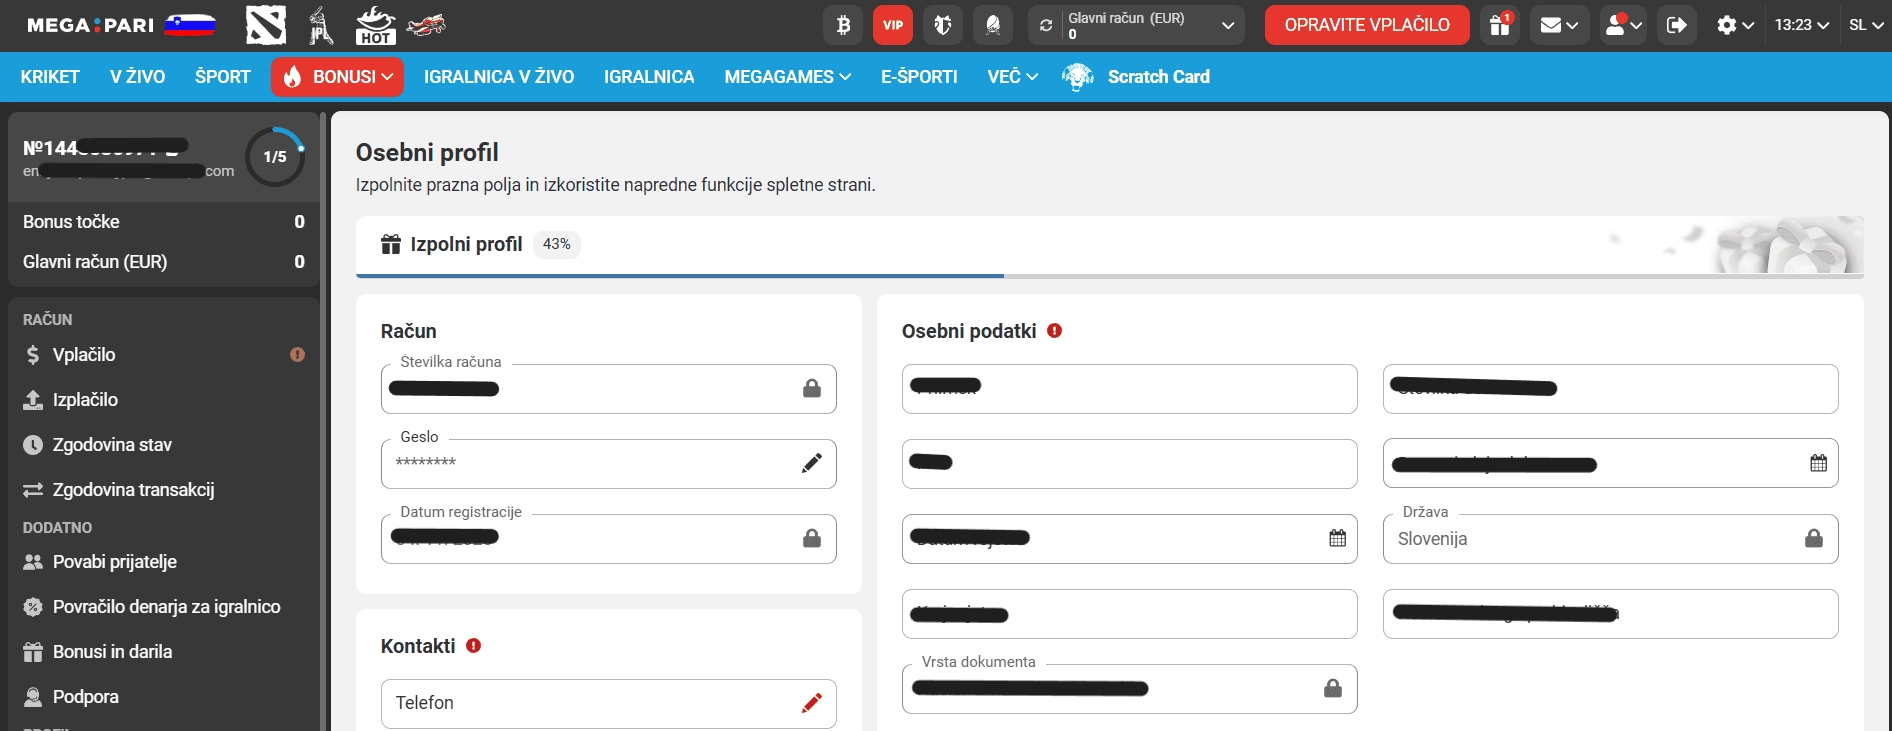Click the "Bonus točke" balance row
The image size is (1892, 731).
coord(164,222)
